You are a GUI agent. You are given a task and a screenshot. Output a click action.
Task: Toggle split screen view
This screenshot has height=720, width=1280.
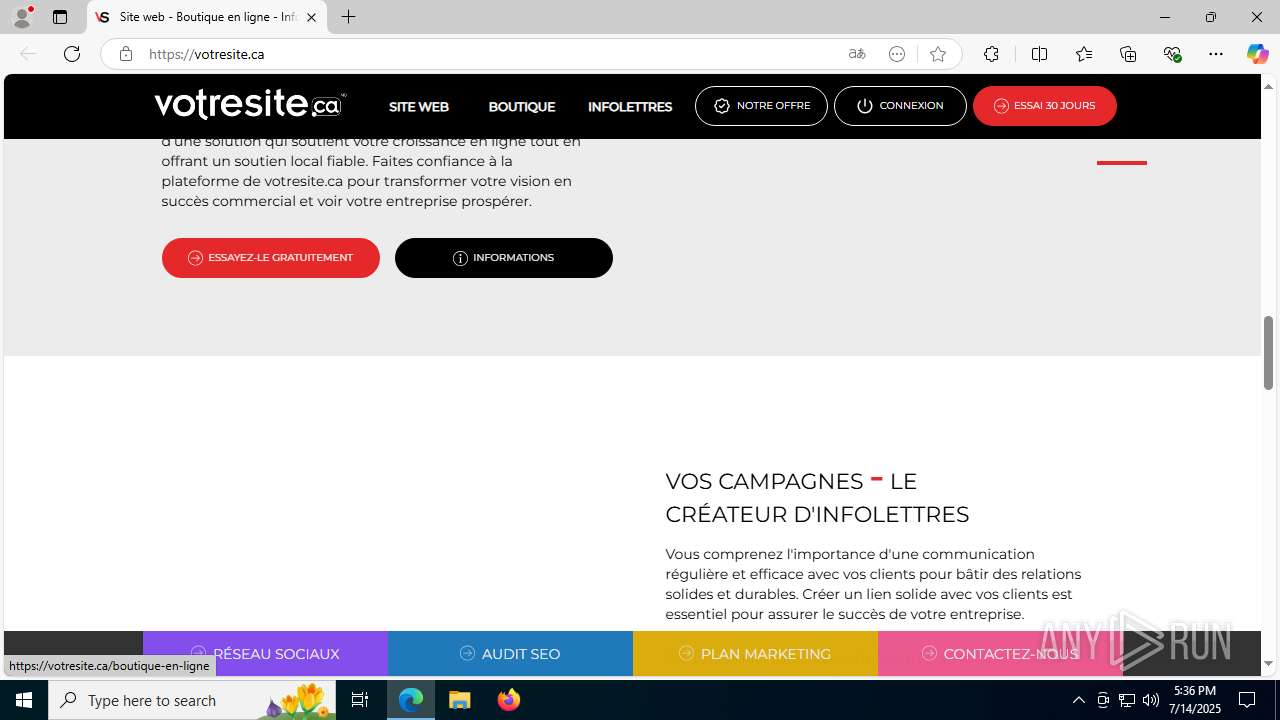(x=1039, y=54)
